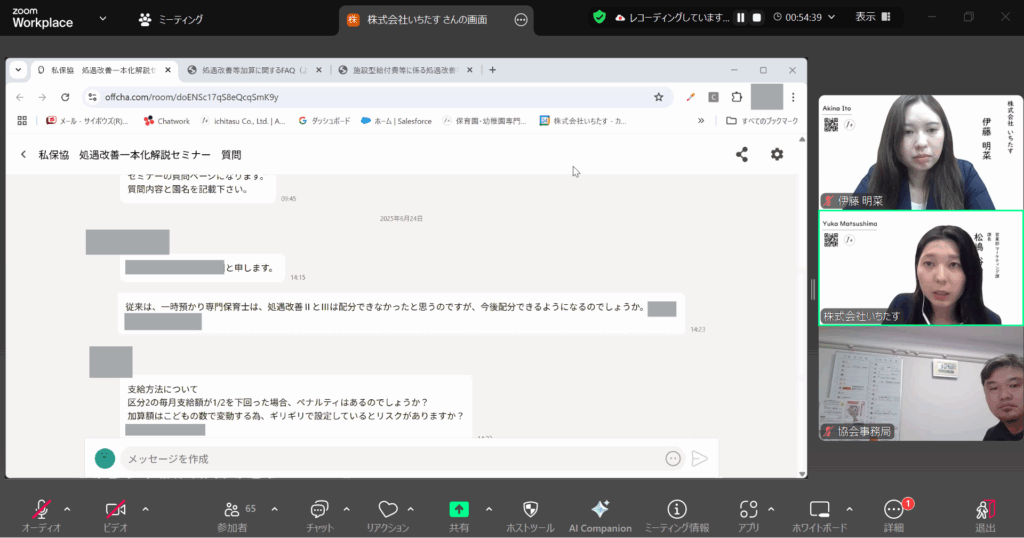
Task: Switch to the ミーティング tab
Action: pyautogui.click(x=171, y=19)
